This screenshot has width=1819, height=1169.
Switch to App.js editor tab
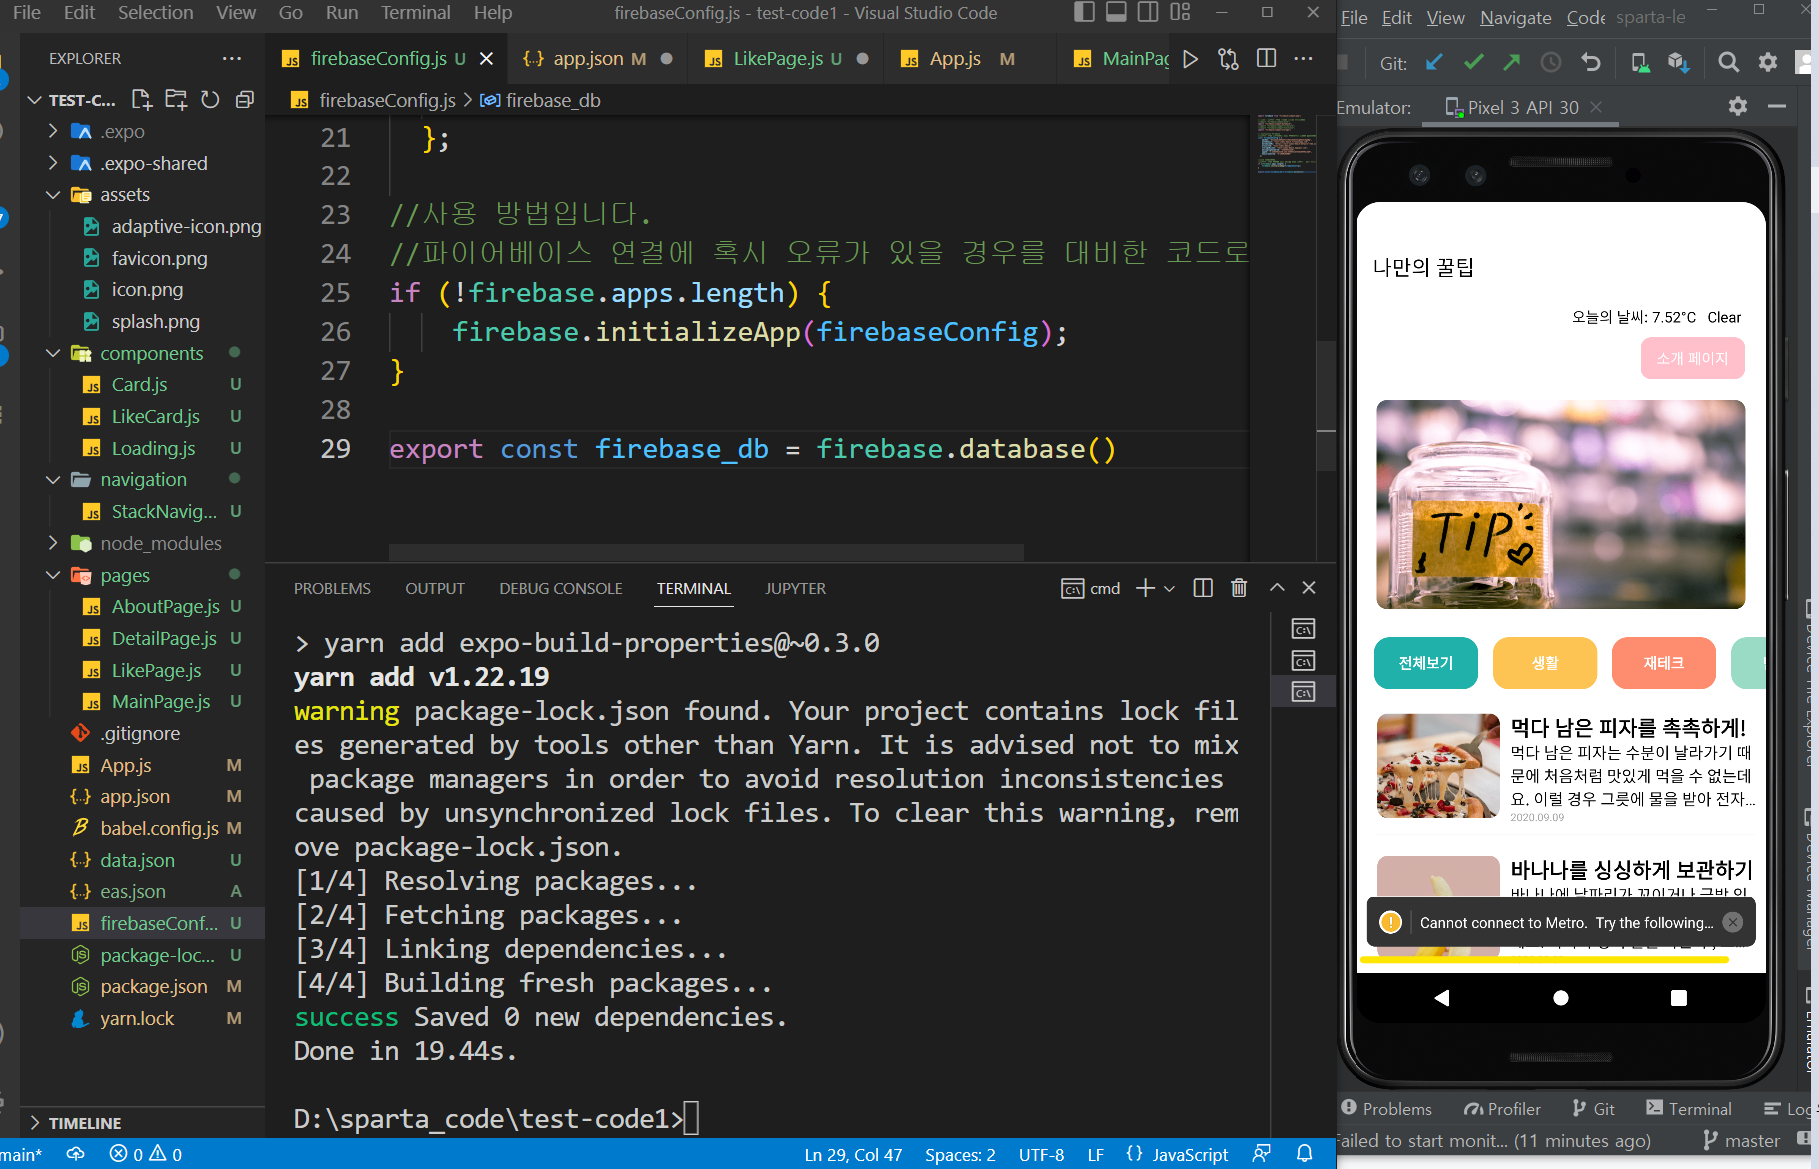click(970, 59)
